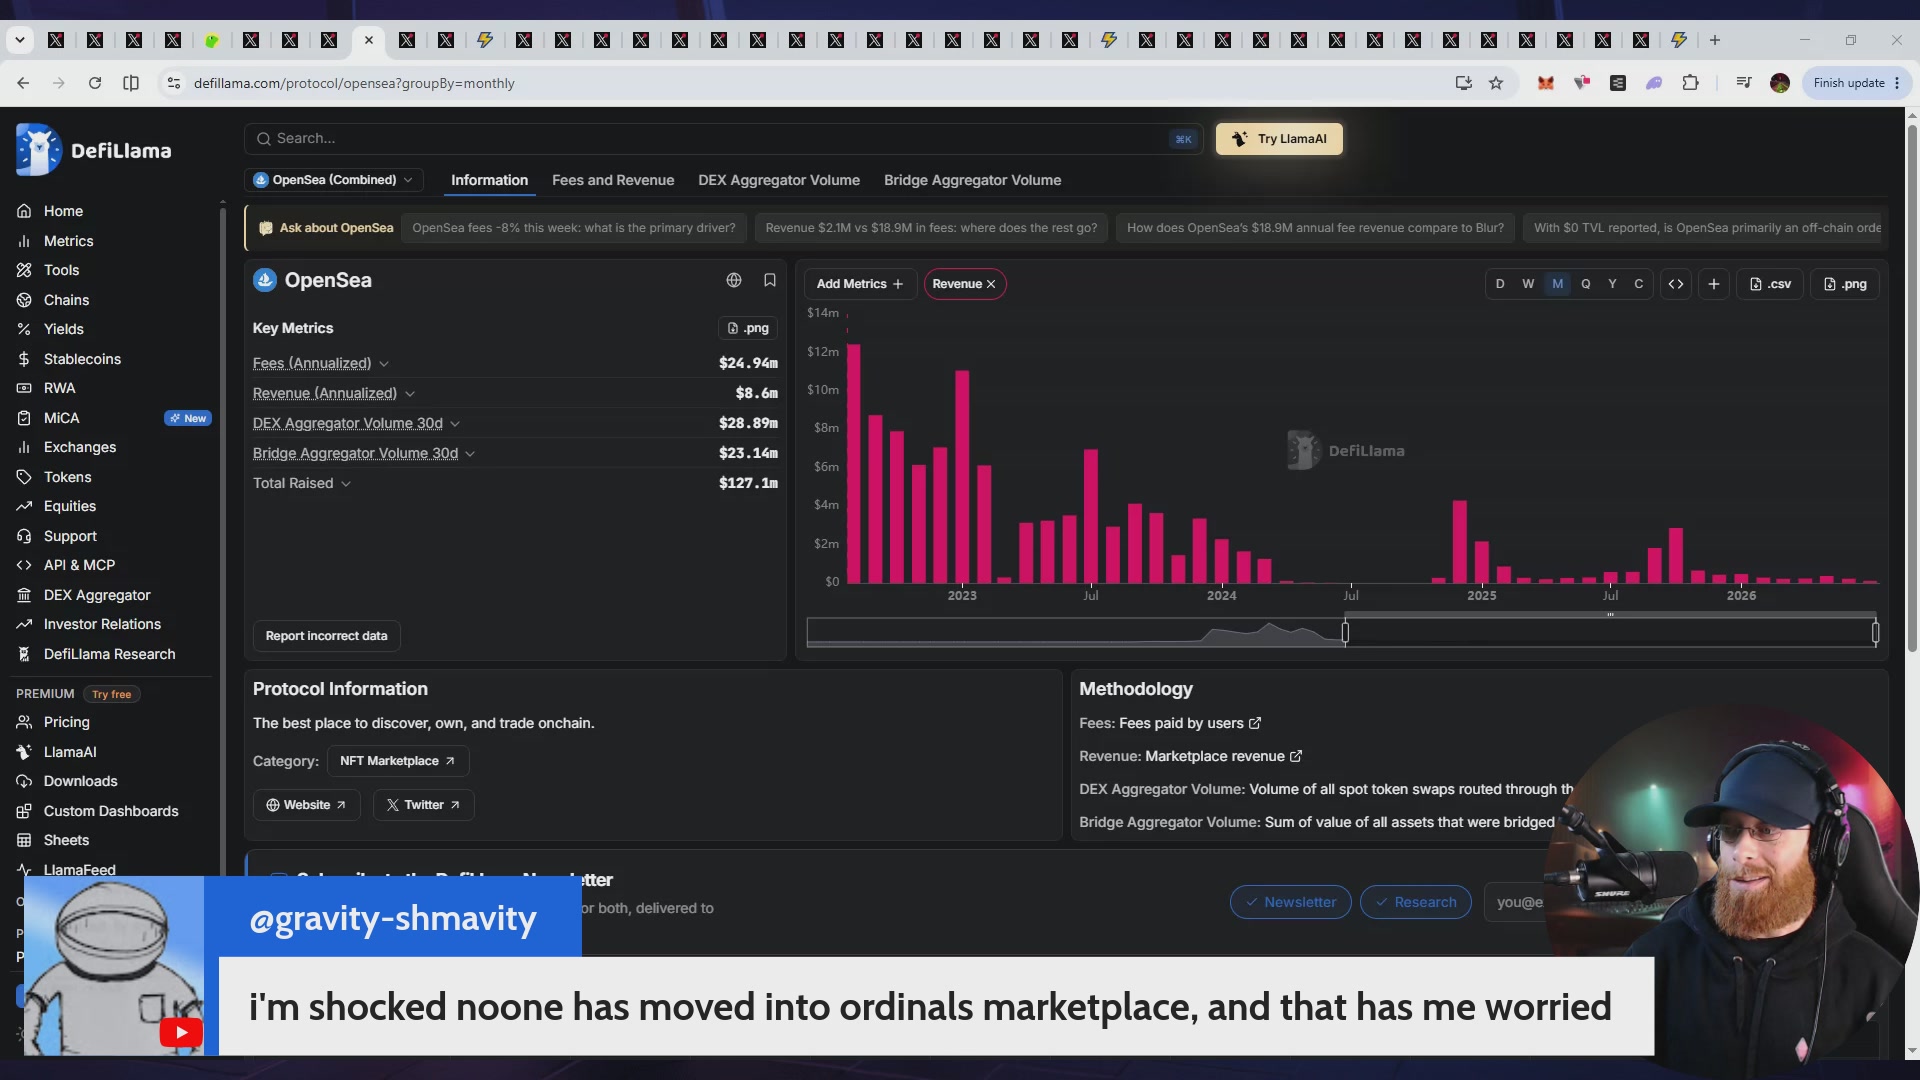This screenshot has height=1080, width=1920.
Task: Toggle Cumulative (C) chart mode
Action: tap(1639, 284)
